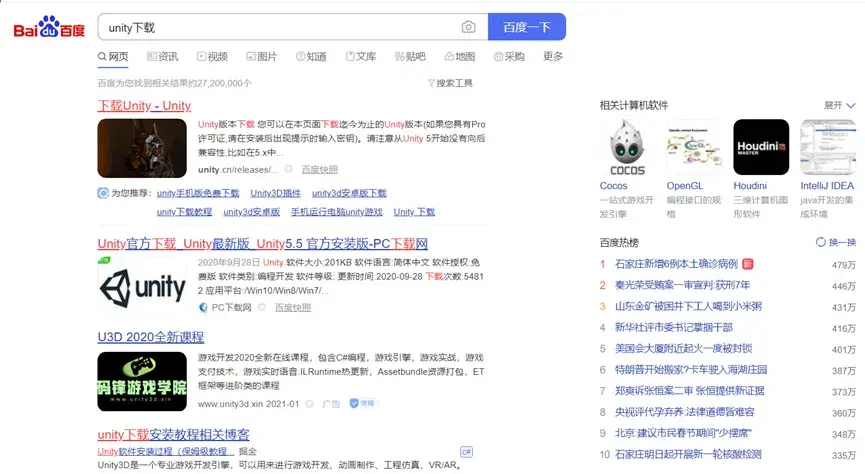865x474 pixels.
Task: Open hot item 美国会大厦附近起火一度被封锁
Action: pyautogui.click(x=684, y=349)
